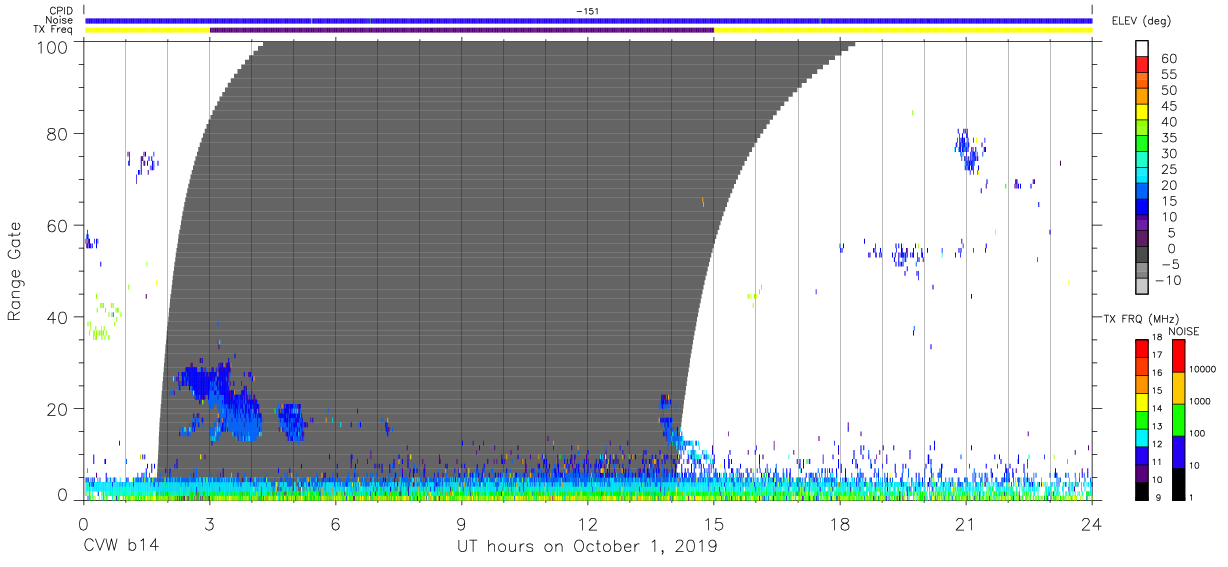Click the '24' tick on the UT hours axis

click(1092, 524)
